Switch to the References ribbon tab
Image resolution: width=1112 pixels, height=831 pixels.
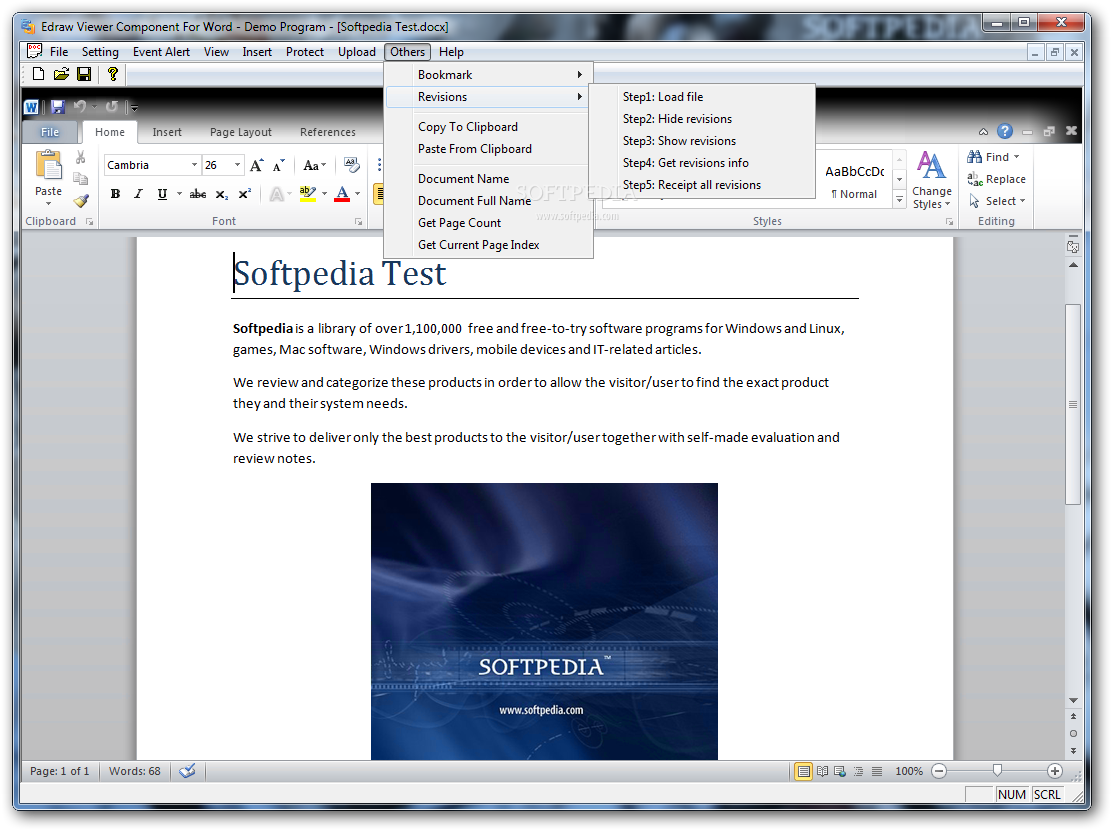click(328, 132)
